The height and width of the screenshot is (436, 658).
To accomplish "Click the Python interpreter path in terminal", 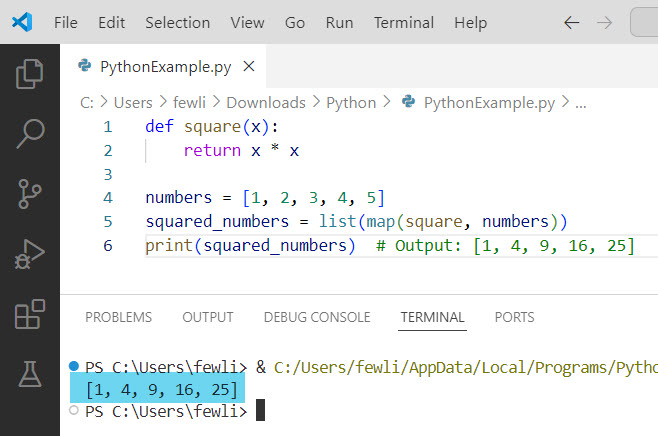I will (466, 368).
